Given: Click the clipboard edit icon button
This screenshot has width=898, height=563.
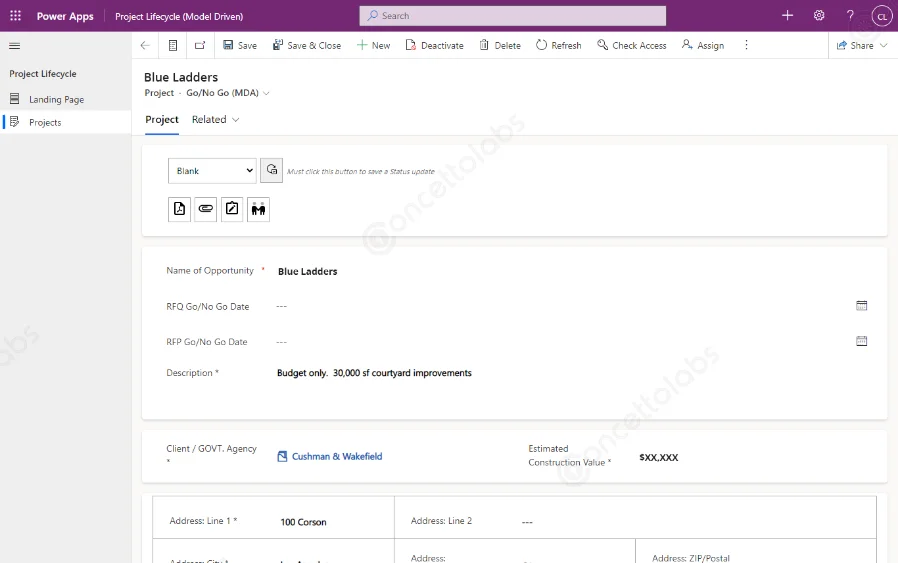Looking at the screenshot, I should pyautogui.click(x=232, y=209).
